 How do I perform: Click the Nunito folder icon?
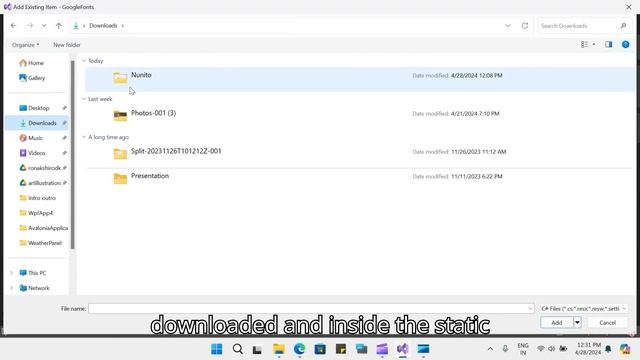[120, 78]
